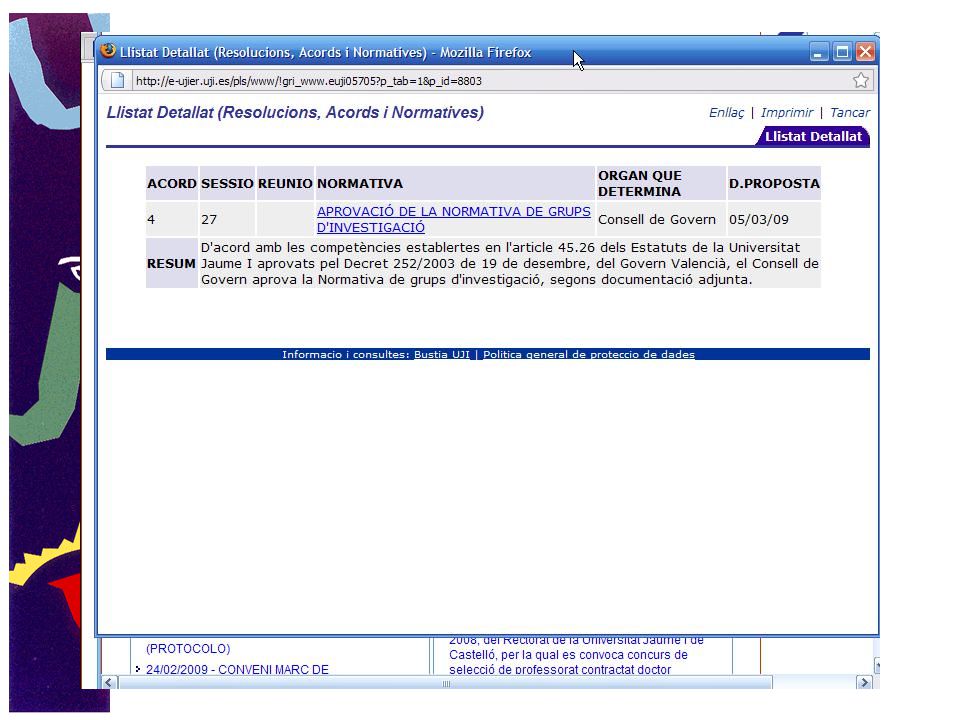Viewport: 960px width, 720px height.
Task: Click the NORMATIVA column header
Action: pyautogui.click(x=455, y=184)
